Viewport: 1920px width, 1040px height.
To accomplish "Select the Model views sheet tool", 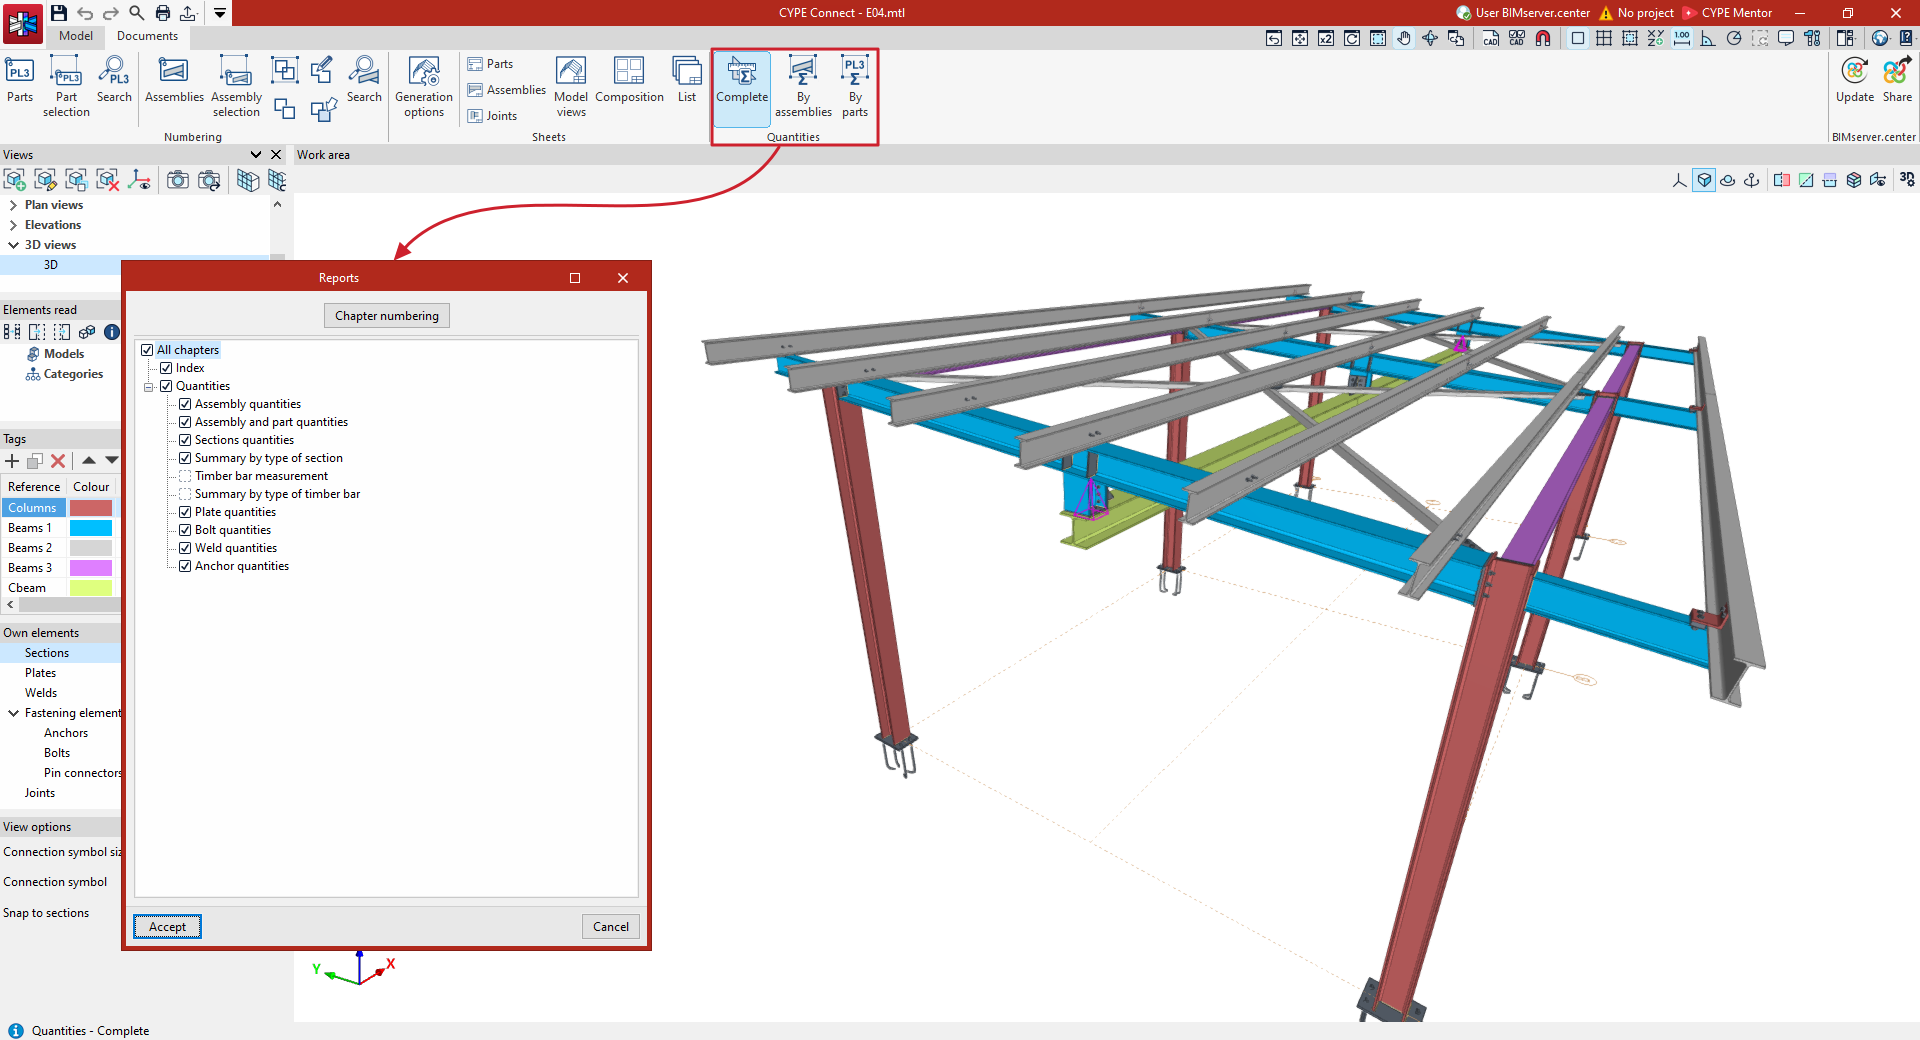I will pos(571,86).
